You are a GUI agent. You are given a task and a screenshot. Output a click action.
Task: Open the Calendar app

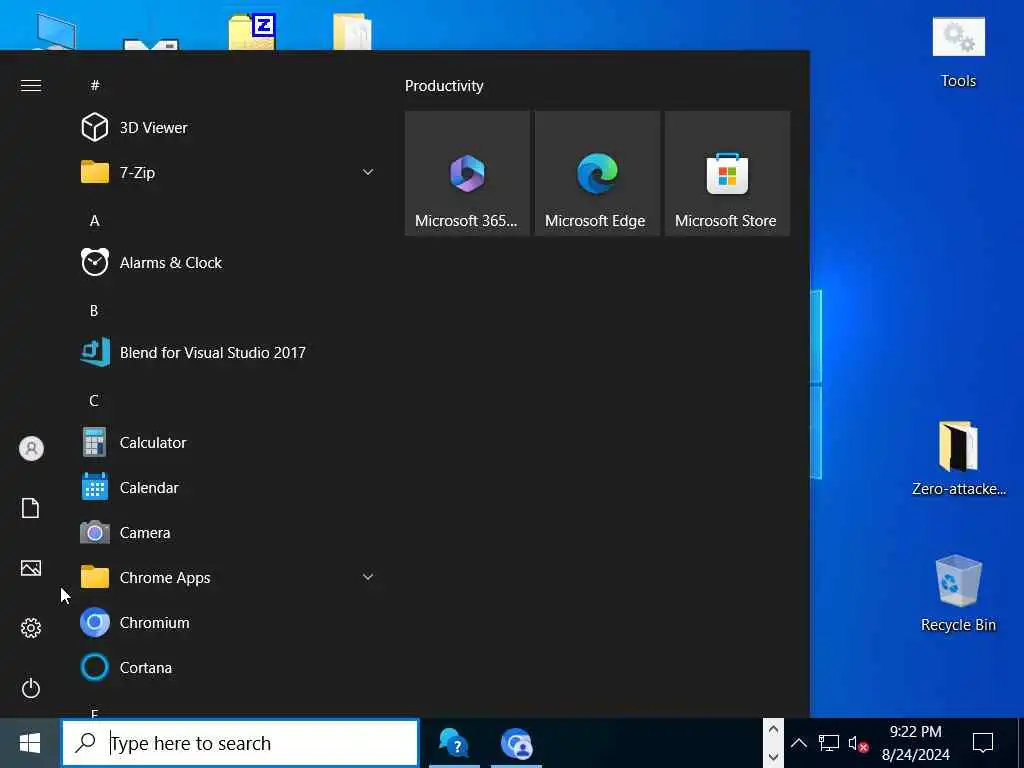(227, 488)
